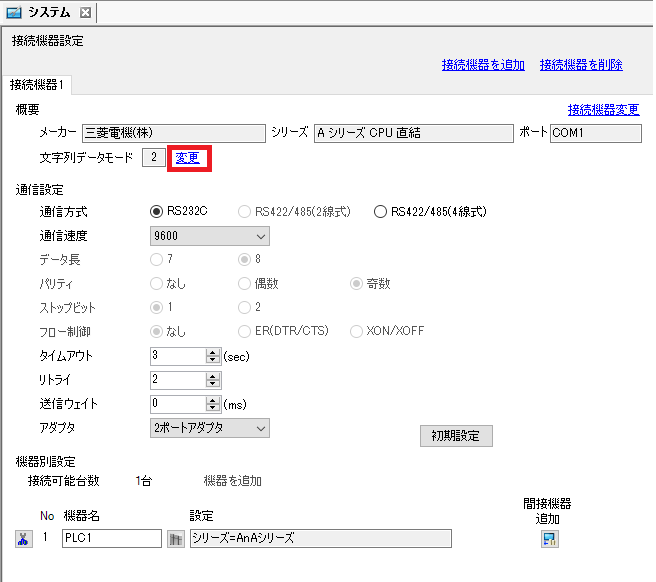
Task: Click the 送信ウェイト input field
Action: [178, 404]
